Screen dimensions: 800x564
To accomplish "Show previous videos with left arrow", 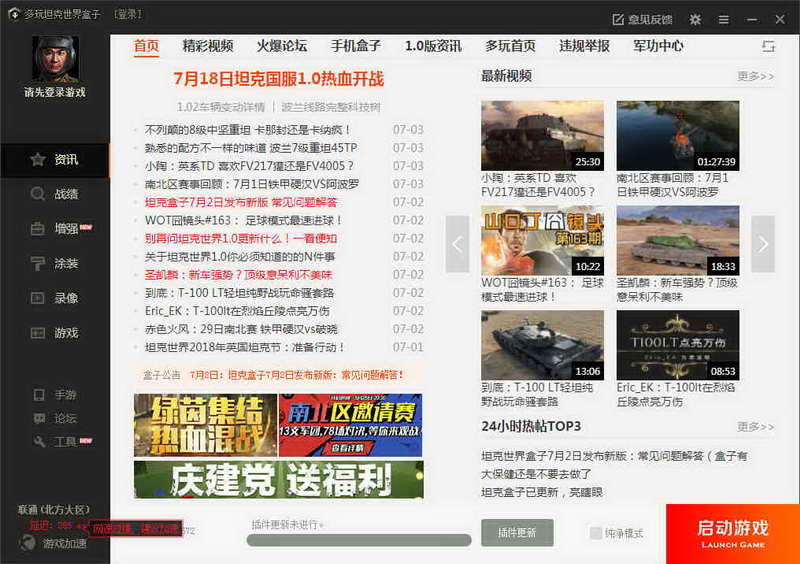I will pyautogui.click(x=457, y=244).
